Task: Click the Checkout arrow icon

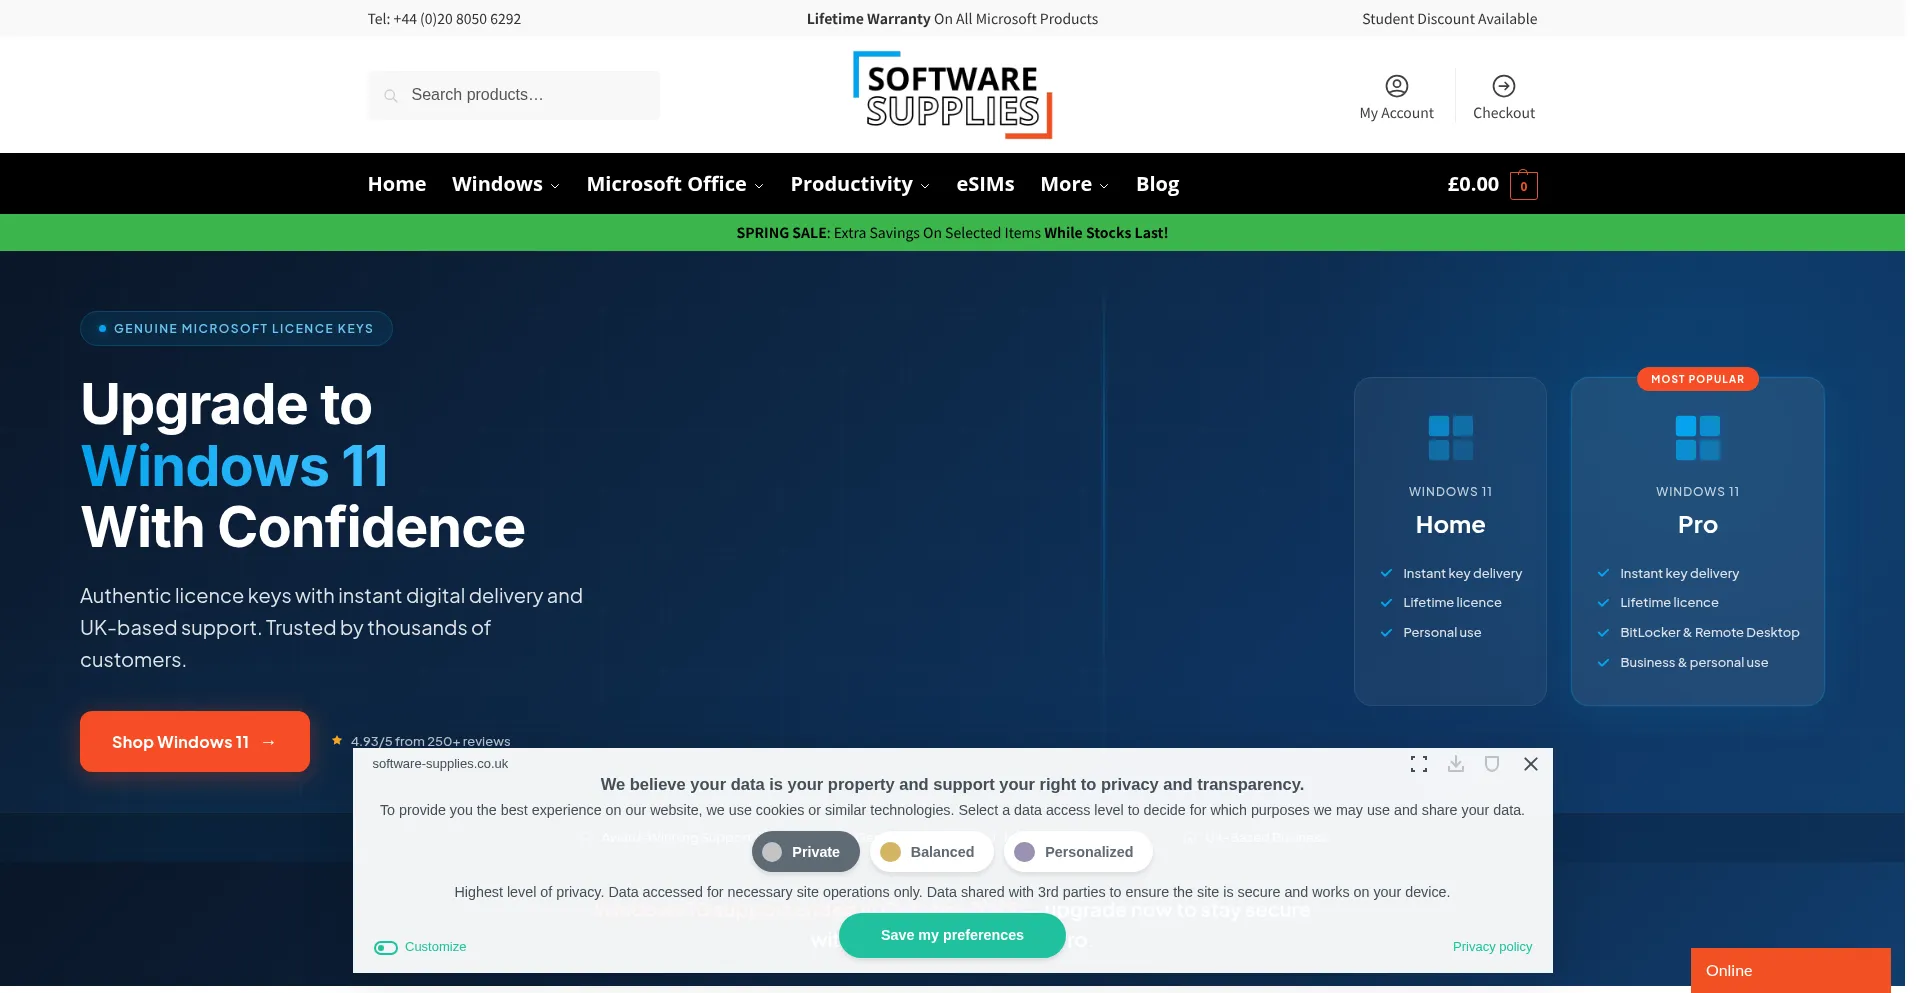Action: (1503, 86)
